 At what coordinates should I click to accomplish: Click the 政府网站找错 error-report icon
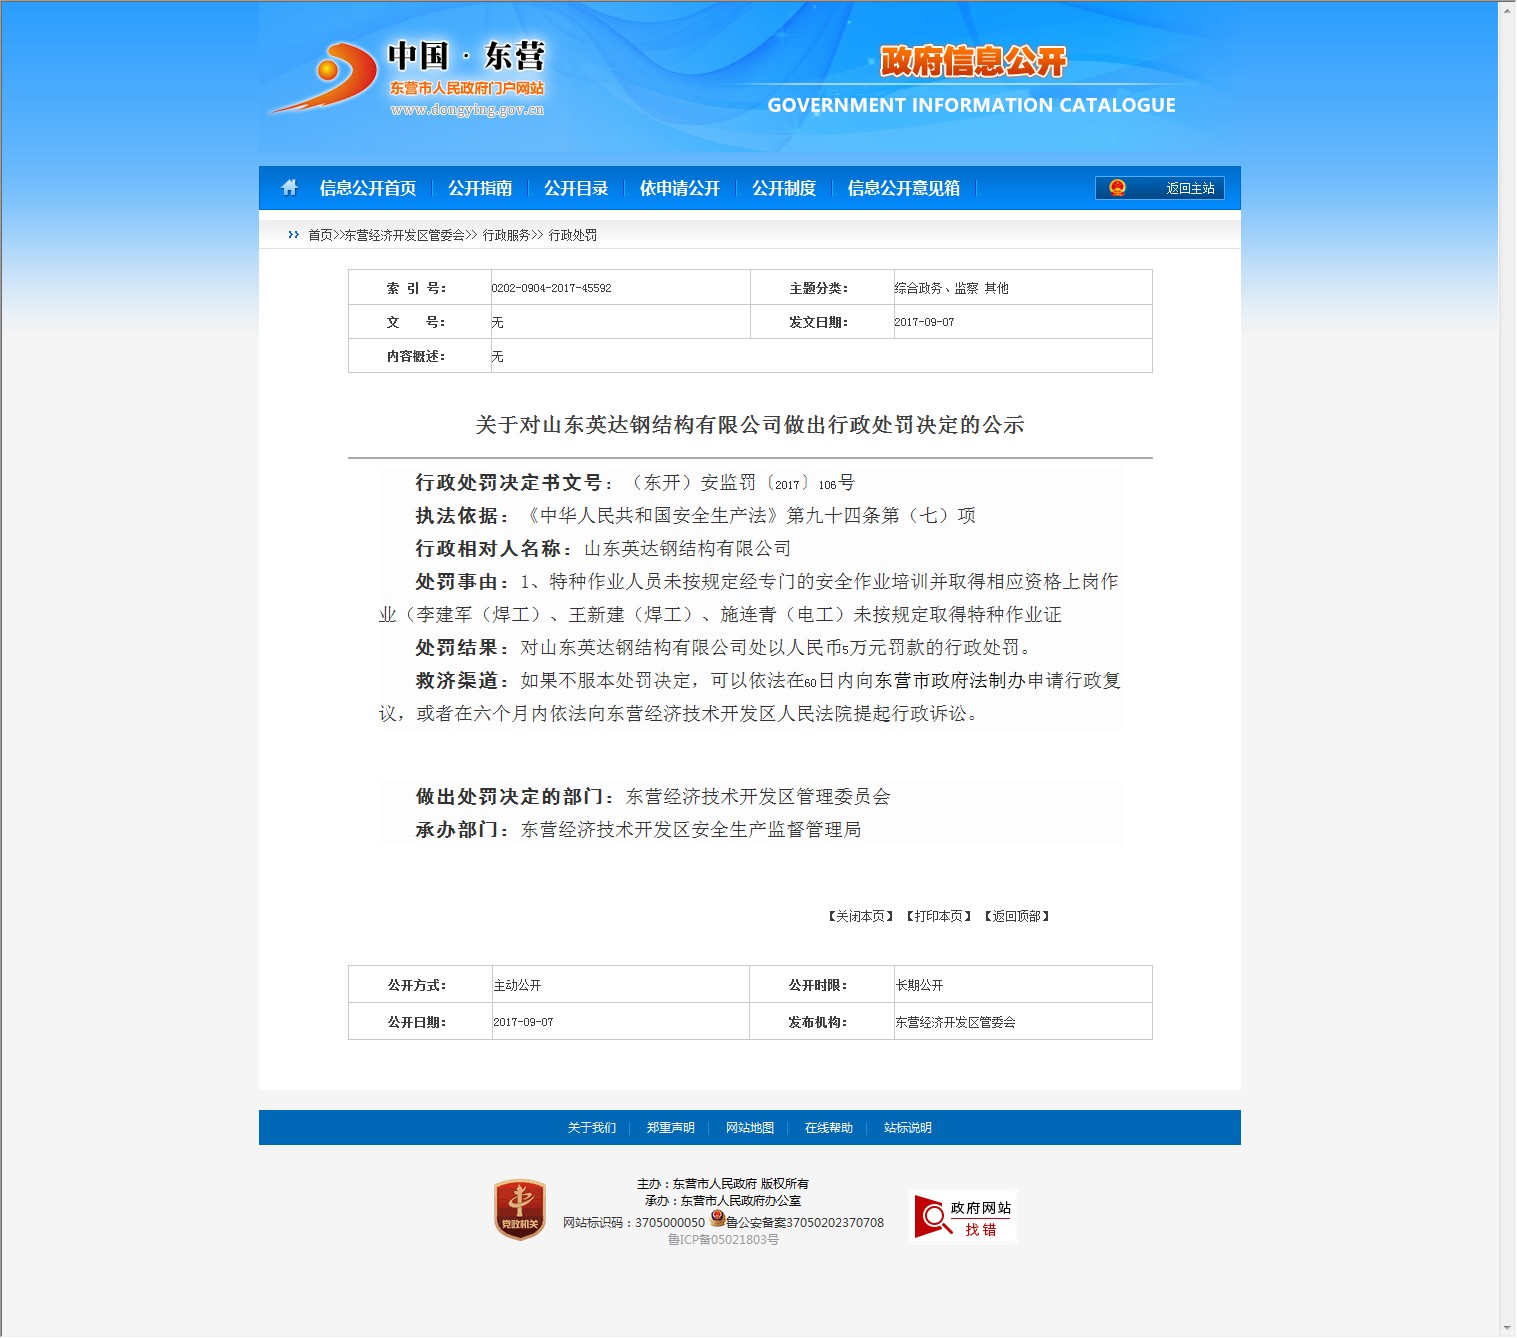(962, 1217)
